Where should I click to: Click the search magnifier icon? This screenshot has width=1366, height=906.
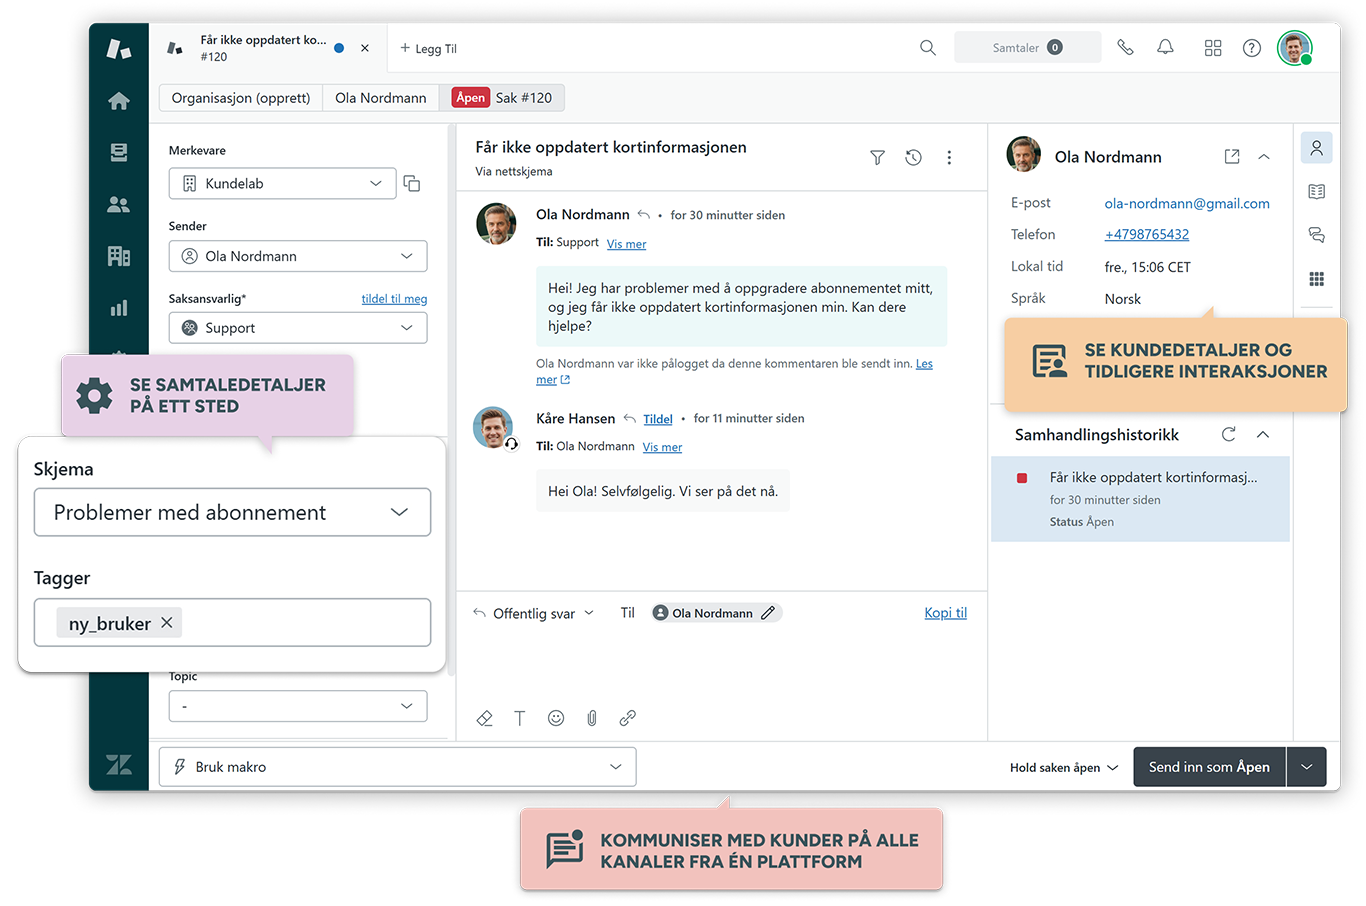pos(927,48)
